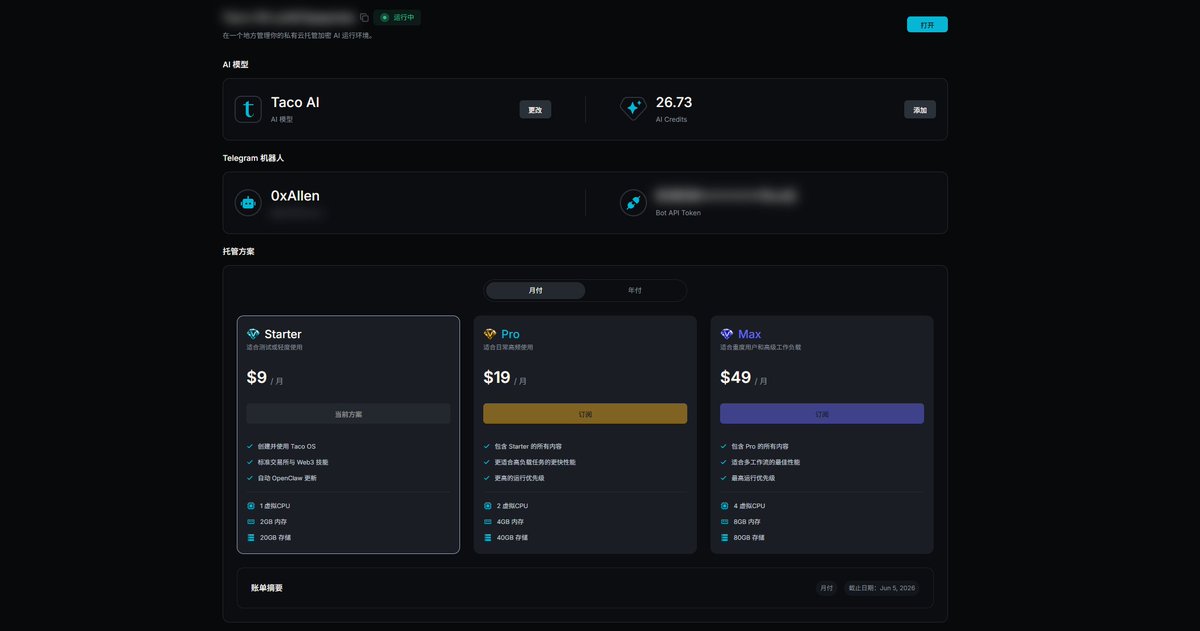Click the 打开 button at top right

pyautogui.click(x=927, y=25)
